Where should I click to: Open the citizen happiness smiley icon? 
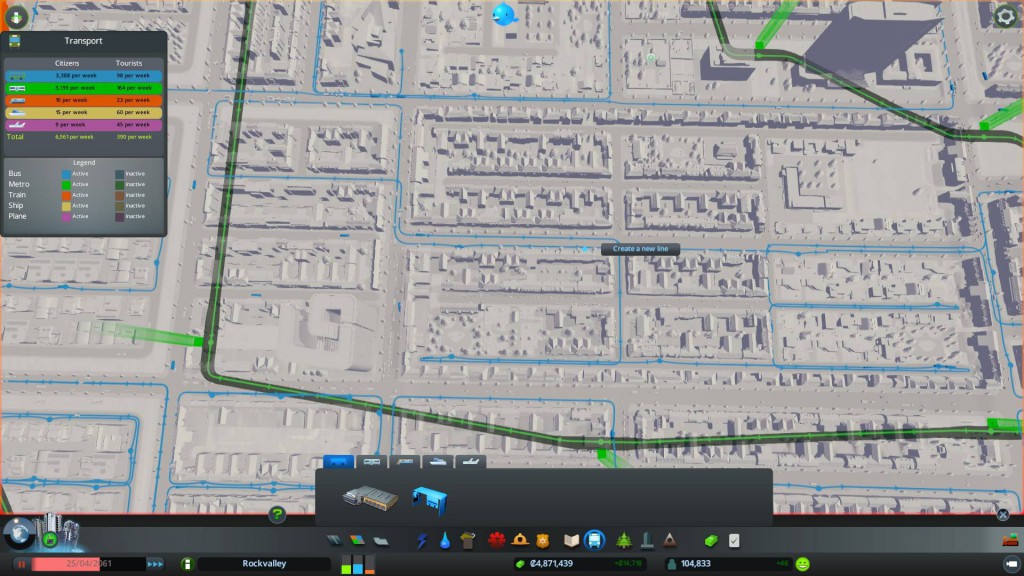[803, 564]
